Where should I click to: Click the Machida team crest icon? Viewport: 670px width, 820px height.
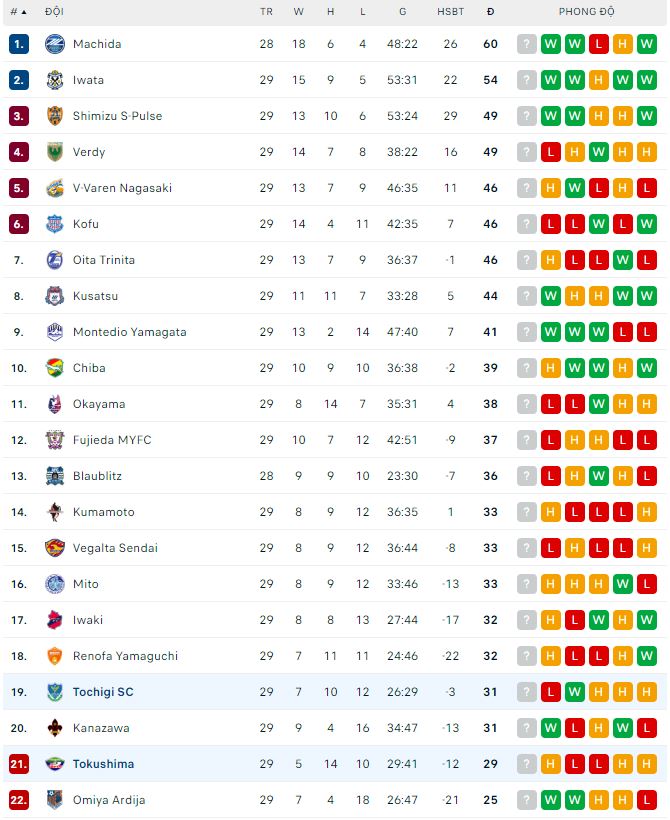point(54,44)
